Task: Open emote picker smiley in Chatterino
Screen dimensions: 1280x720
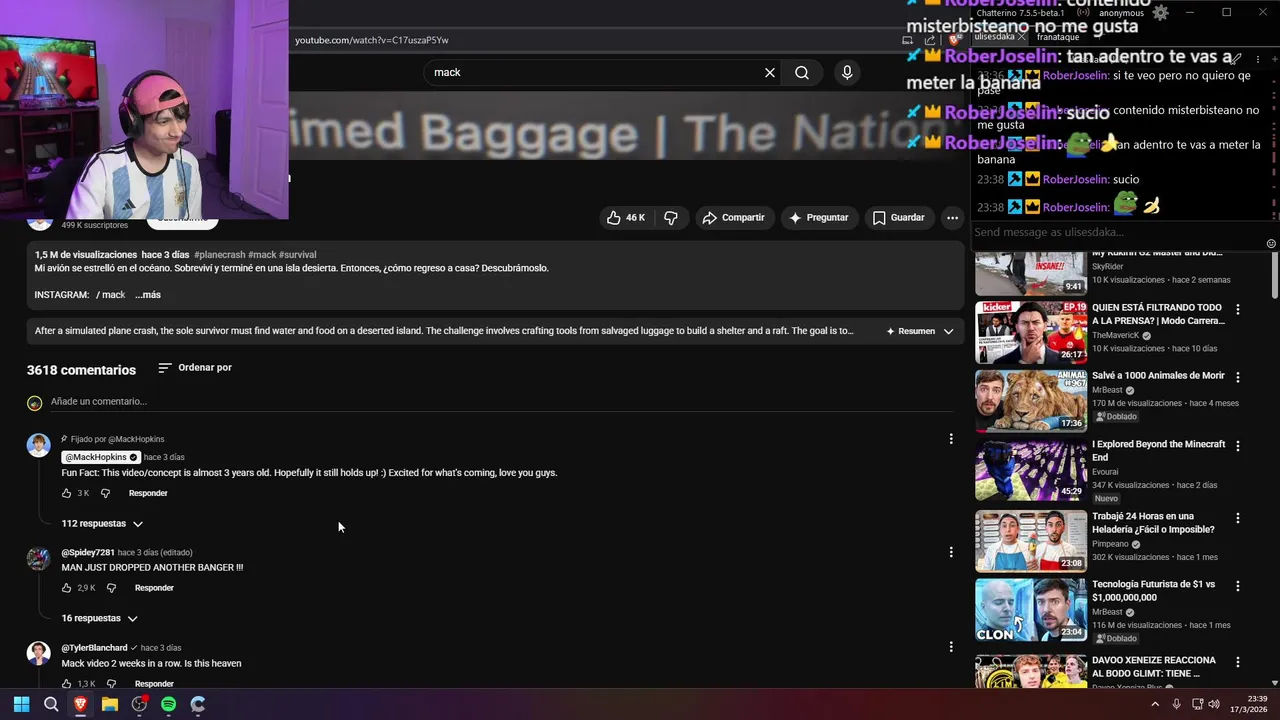Action: pos(1271,244)
